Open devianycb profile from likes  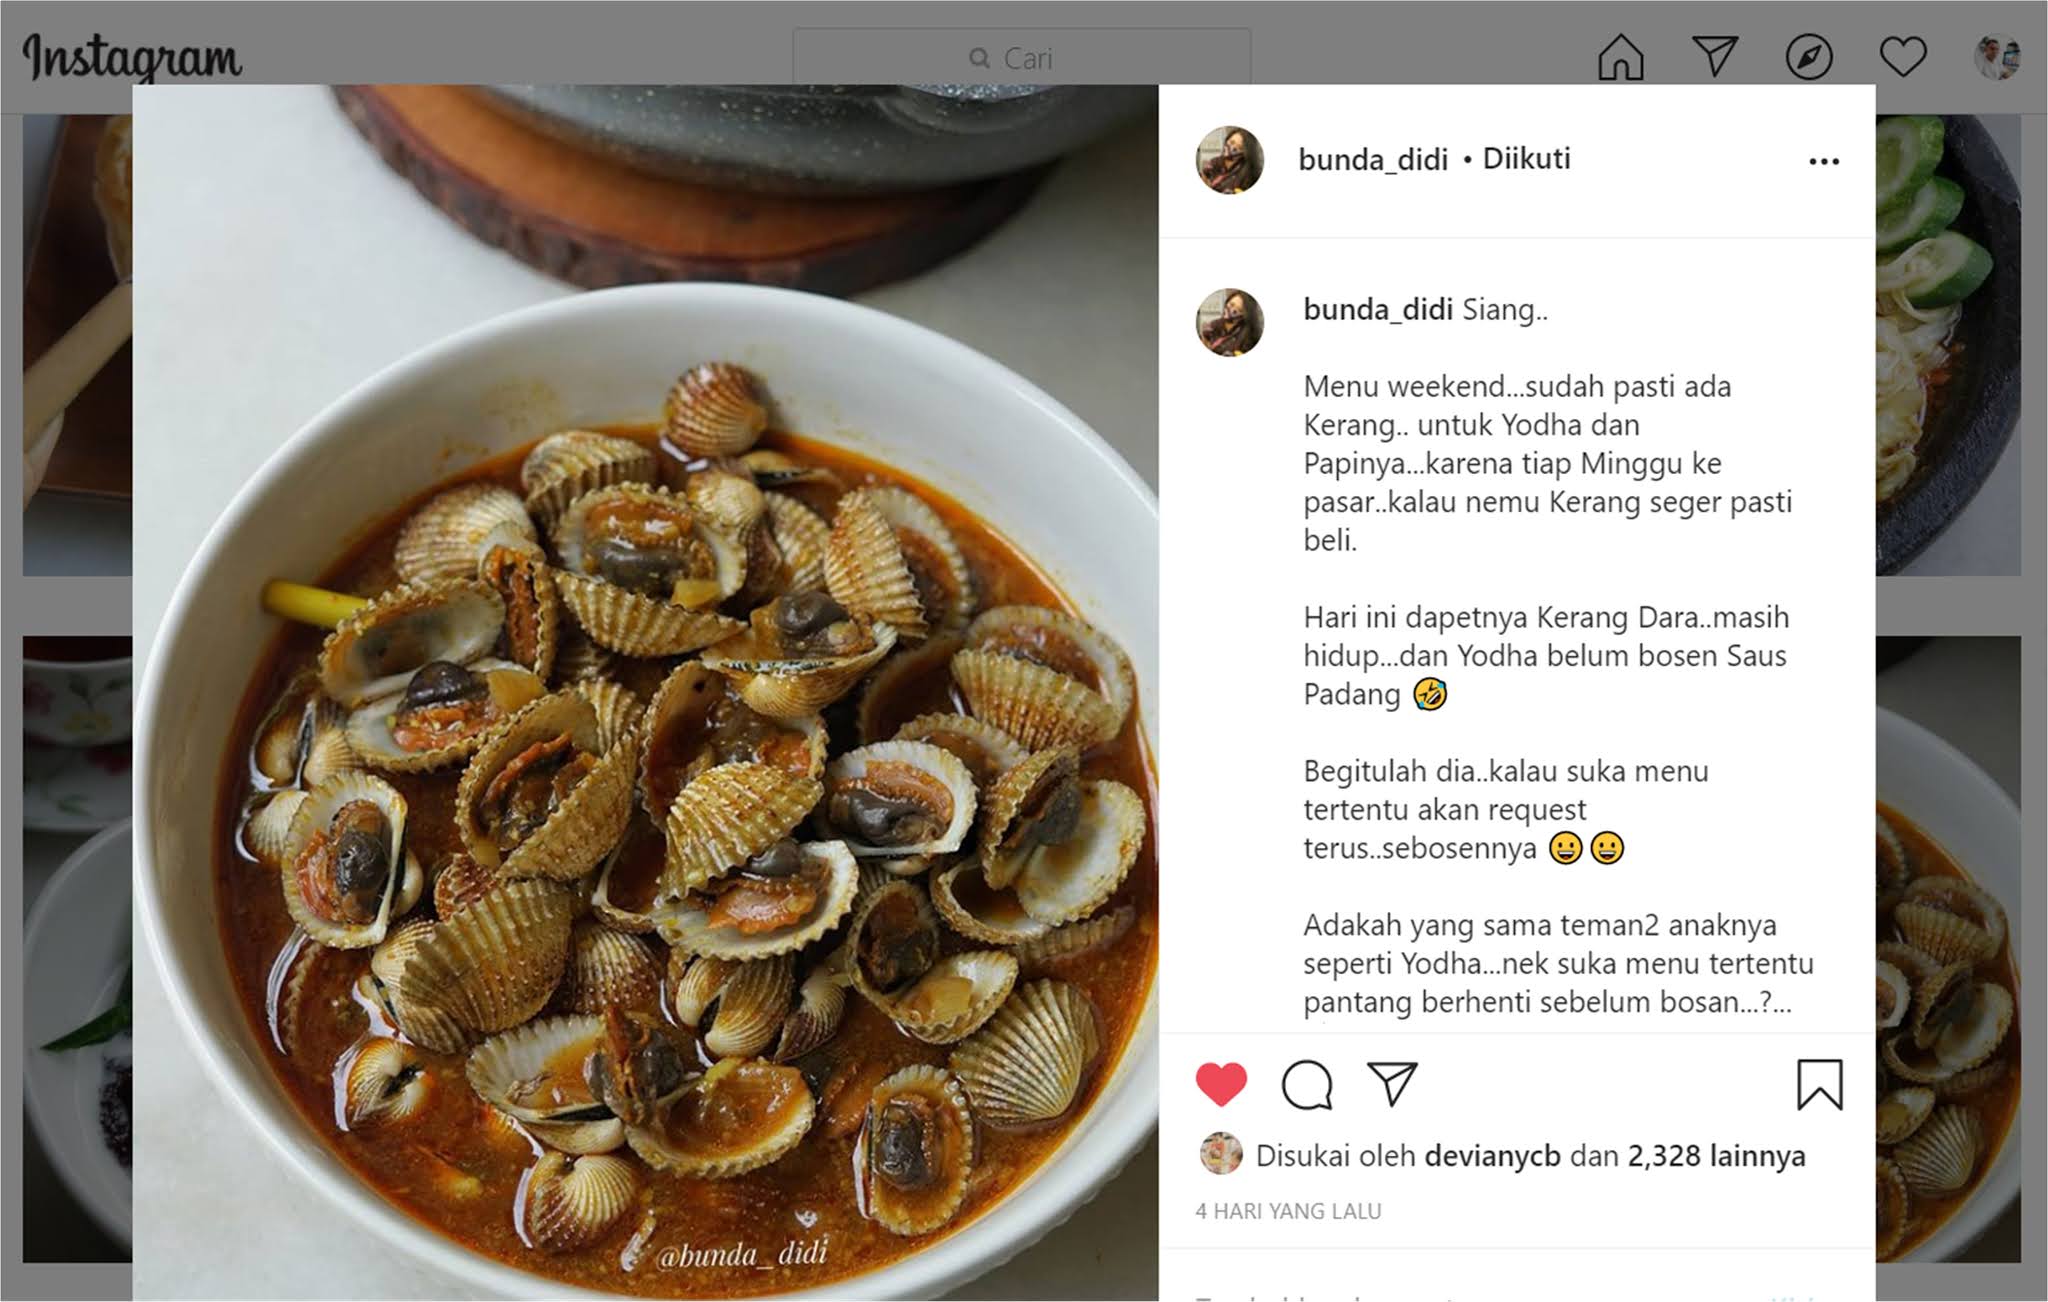(1492, 1156)
